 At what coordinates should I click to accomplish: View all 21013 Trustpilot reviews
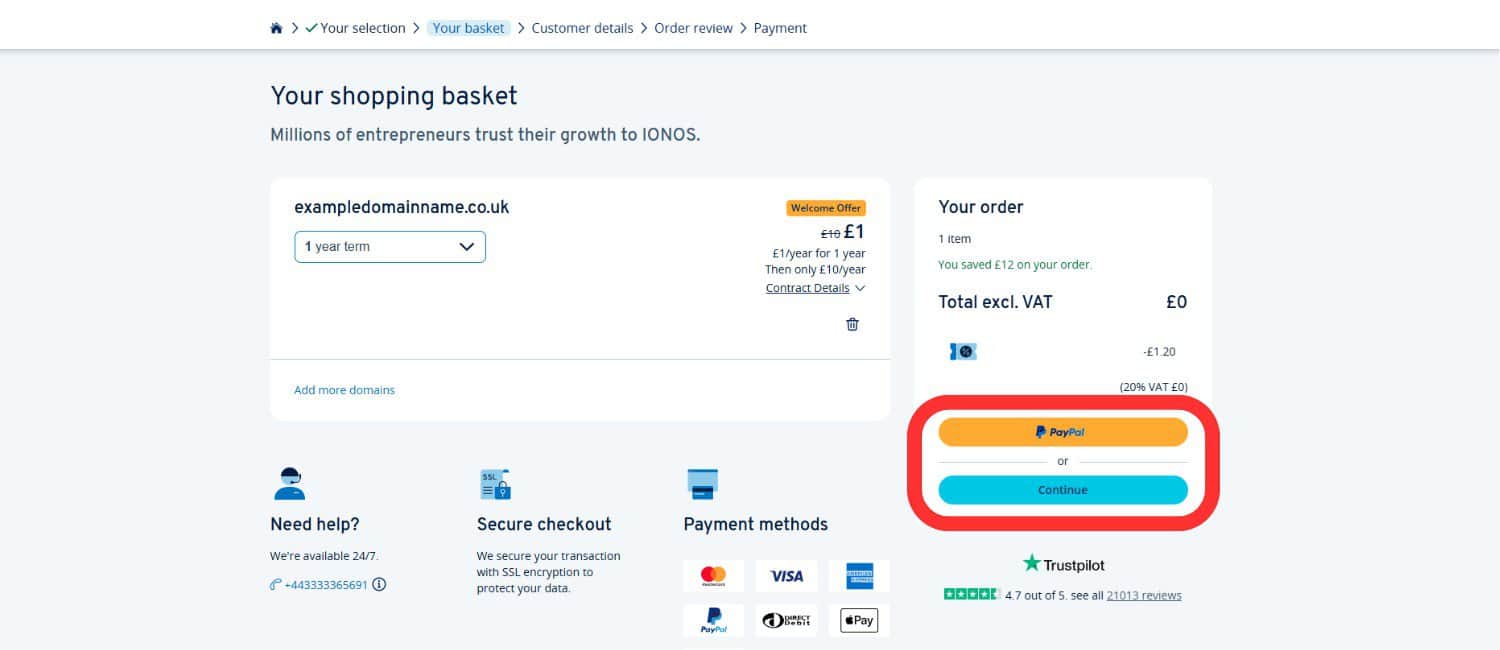click(x=1143, y=594)
